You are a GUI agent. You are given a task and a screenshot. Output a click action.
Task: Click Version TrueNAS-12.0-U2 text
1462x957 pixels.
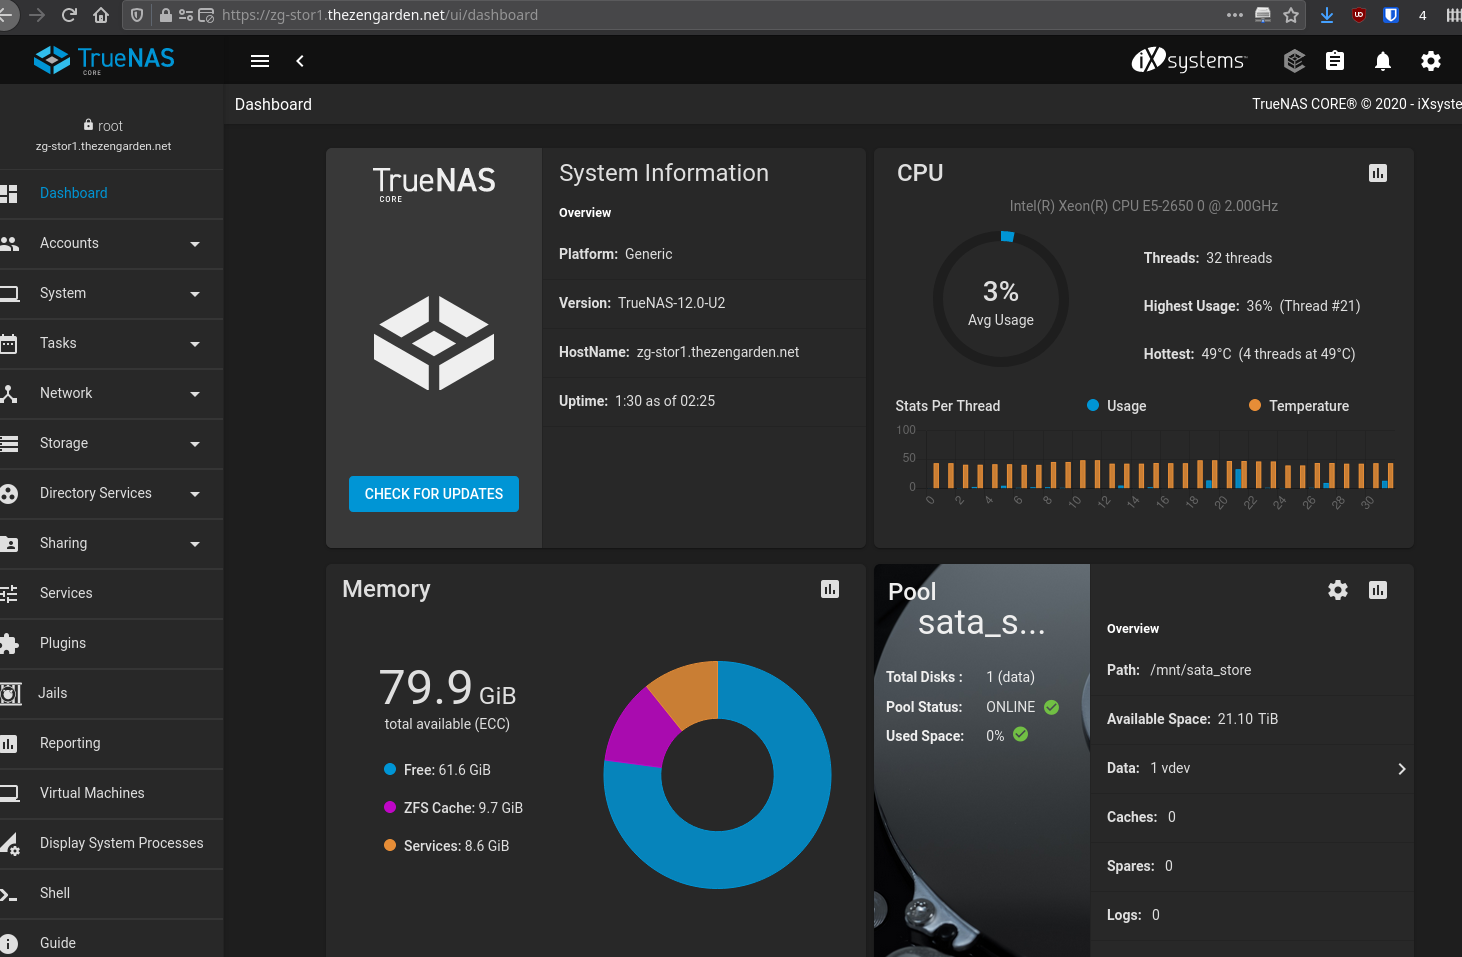[x=642, y=303]
